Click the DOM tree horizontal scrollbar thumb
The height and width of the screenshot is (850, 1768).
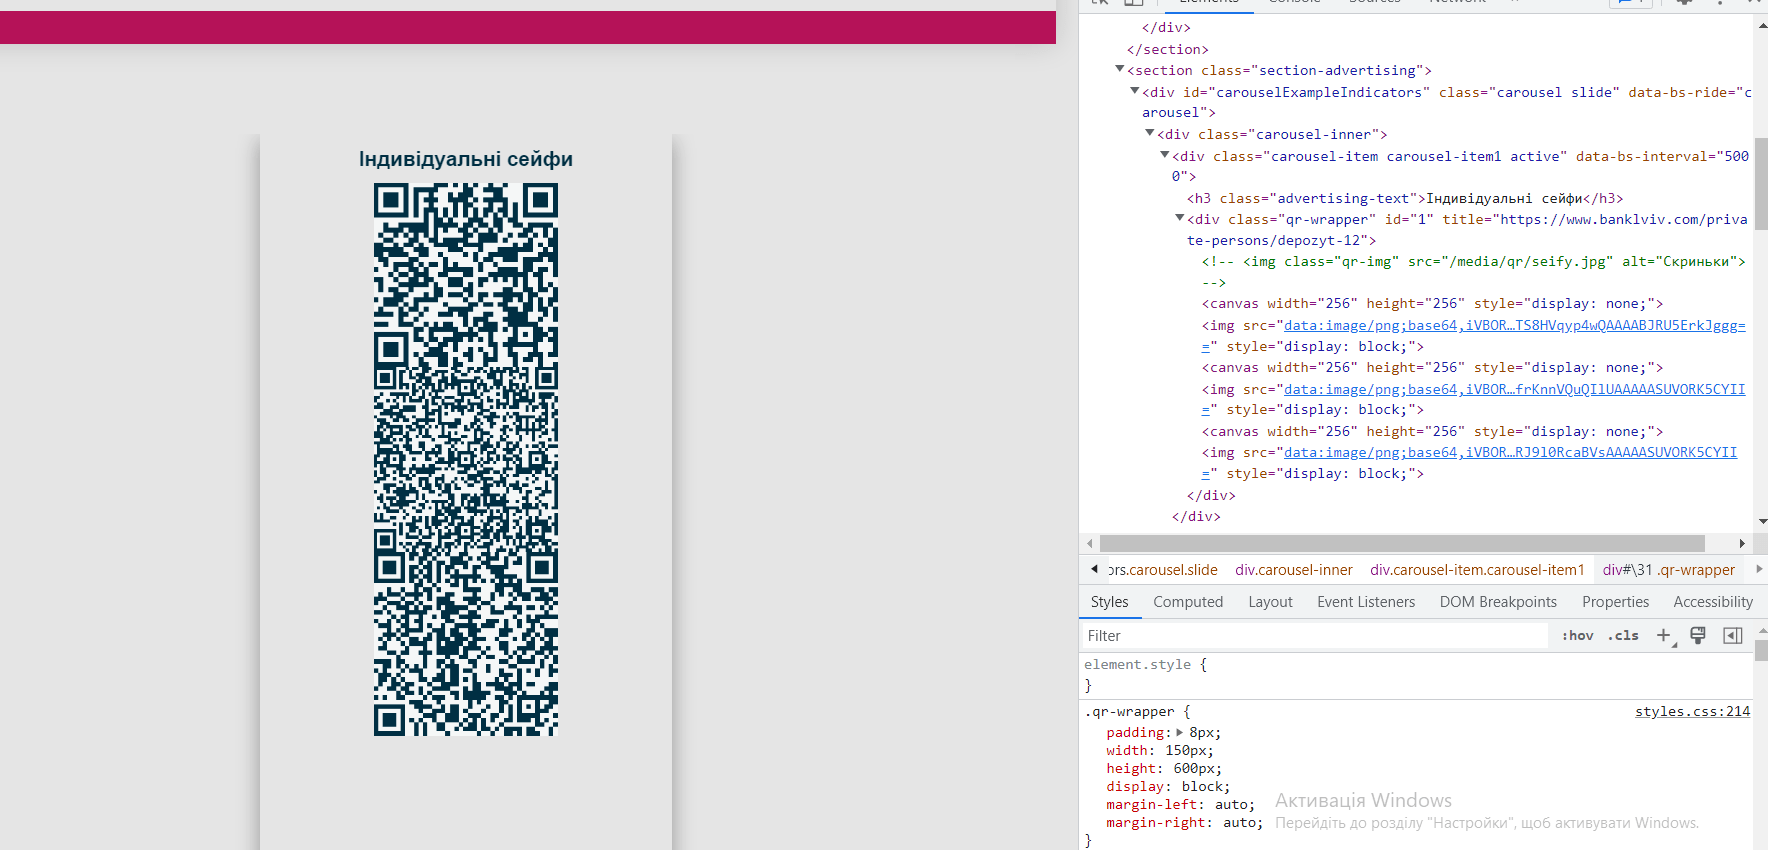coord(1402,544)
